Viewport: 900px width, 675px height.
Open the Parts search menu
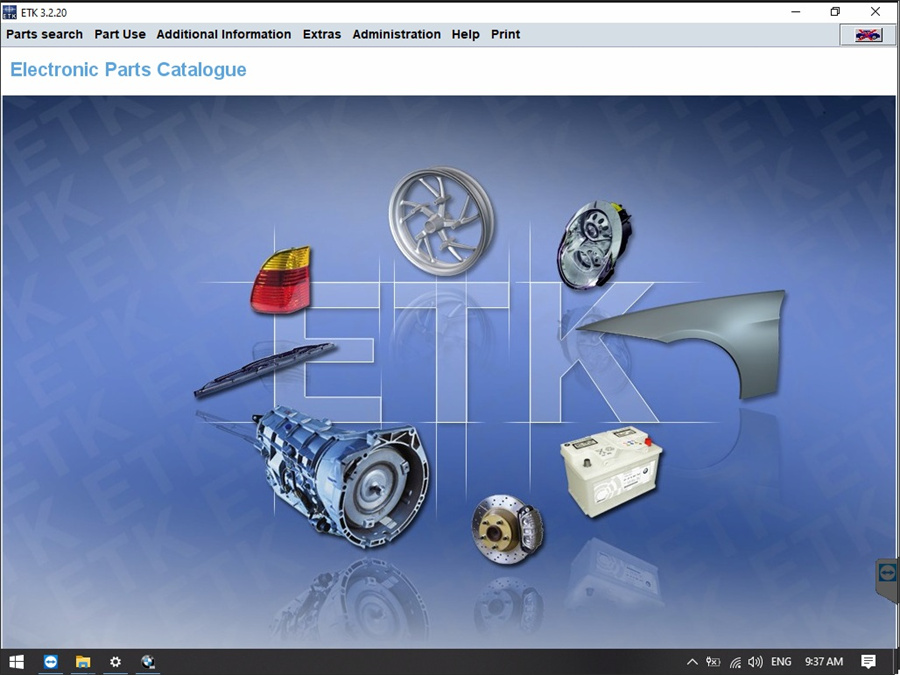point(43,34)
